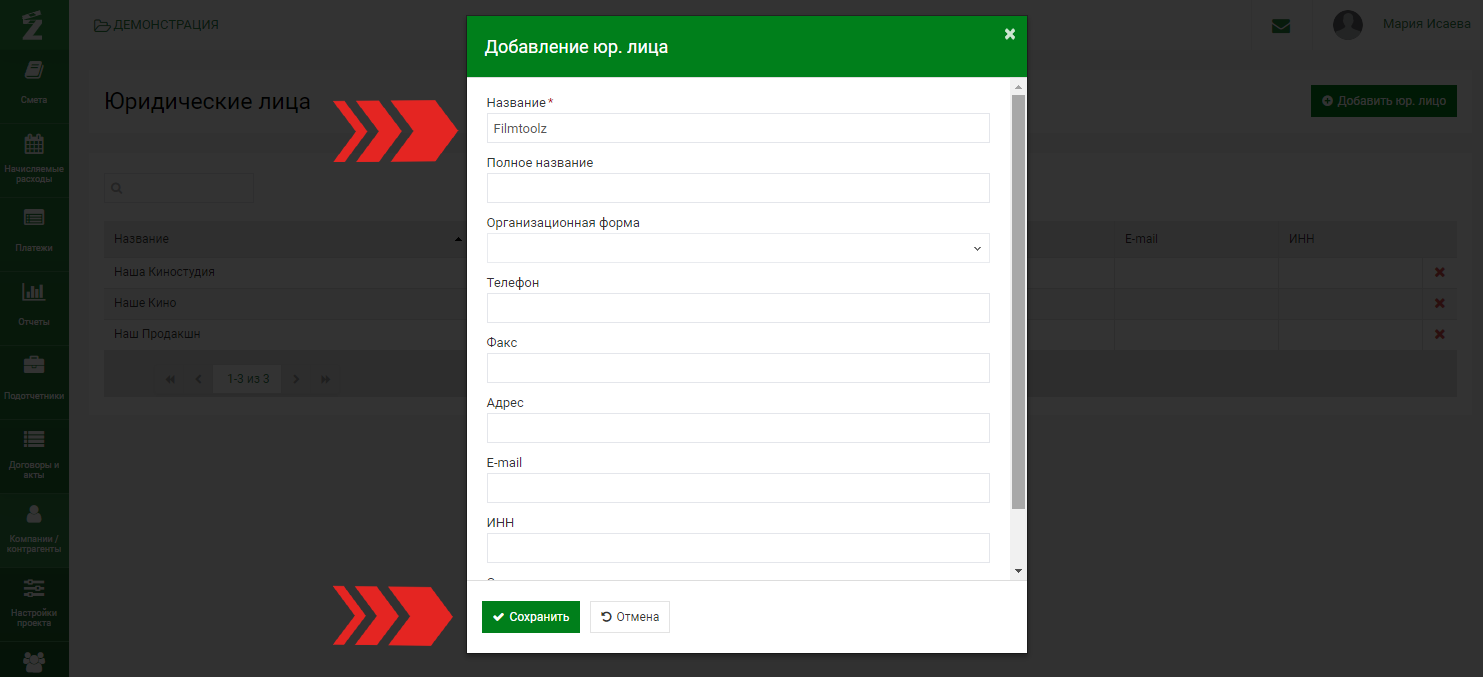The width and height of the screenshot is (1483, 677).
Task: Click the 1-3 из 3 page indicator
Action: click(248, 379)
